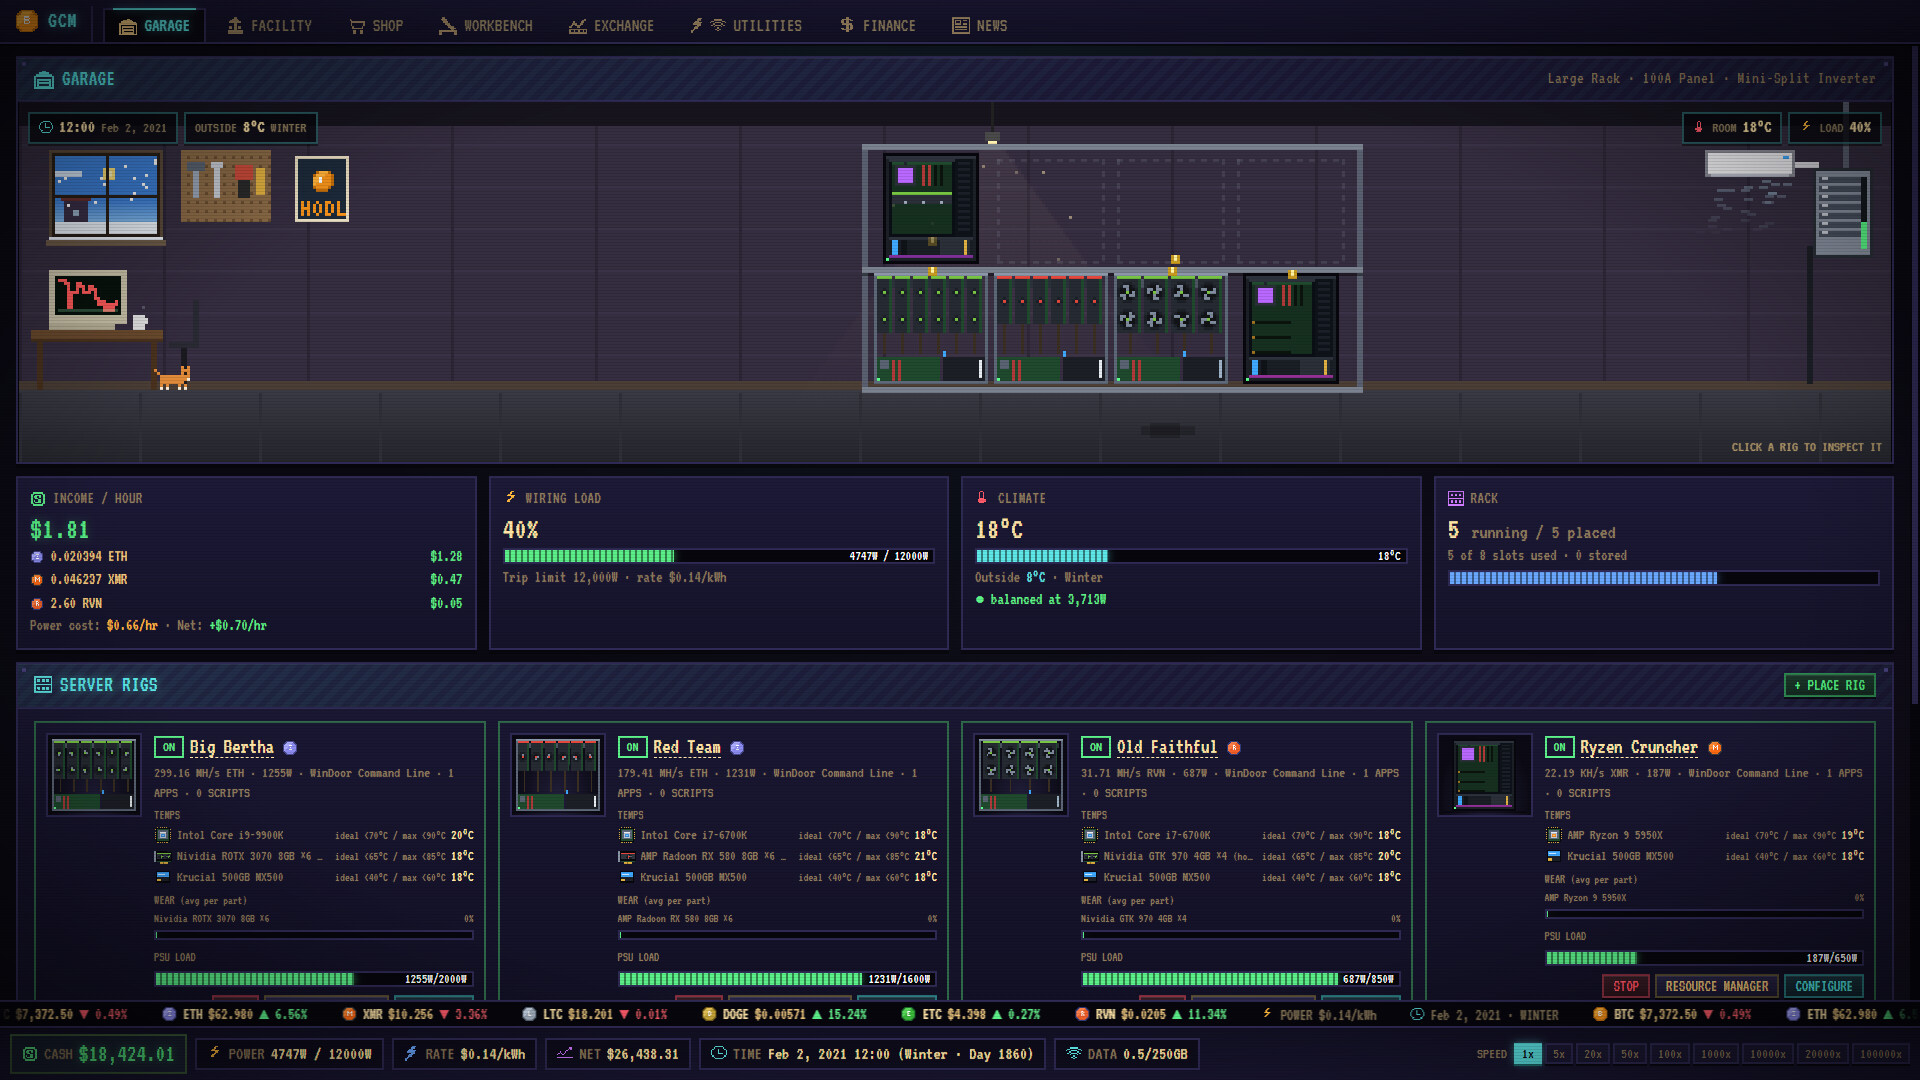Click the ETH coin icon beside Big Bertha
The image size is (1920, 1080).
[x=290, y=748]
